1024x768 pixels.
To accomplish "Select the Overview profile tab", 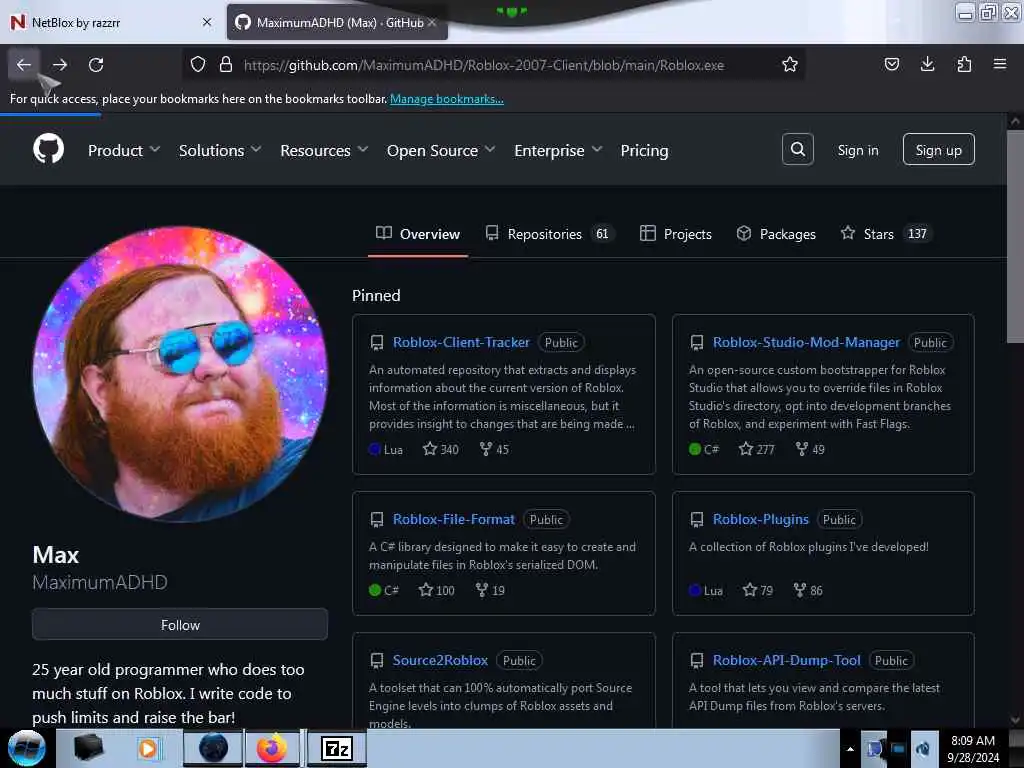I will [418, 234].
